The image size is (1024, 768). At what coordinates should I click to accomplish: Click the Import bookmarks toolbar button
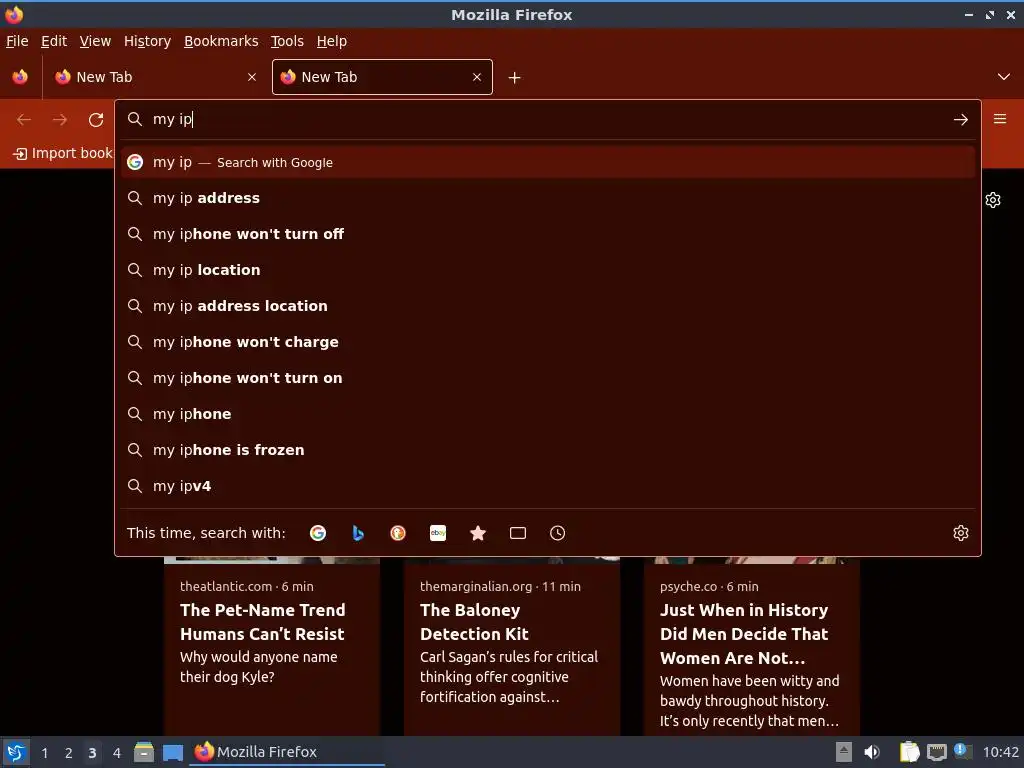pyautogui.click(x=63, y=153)
